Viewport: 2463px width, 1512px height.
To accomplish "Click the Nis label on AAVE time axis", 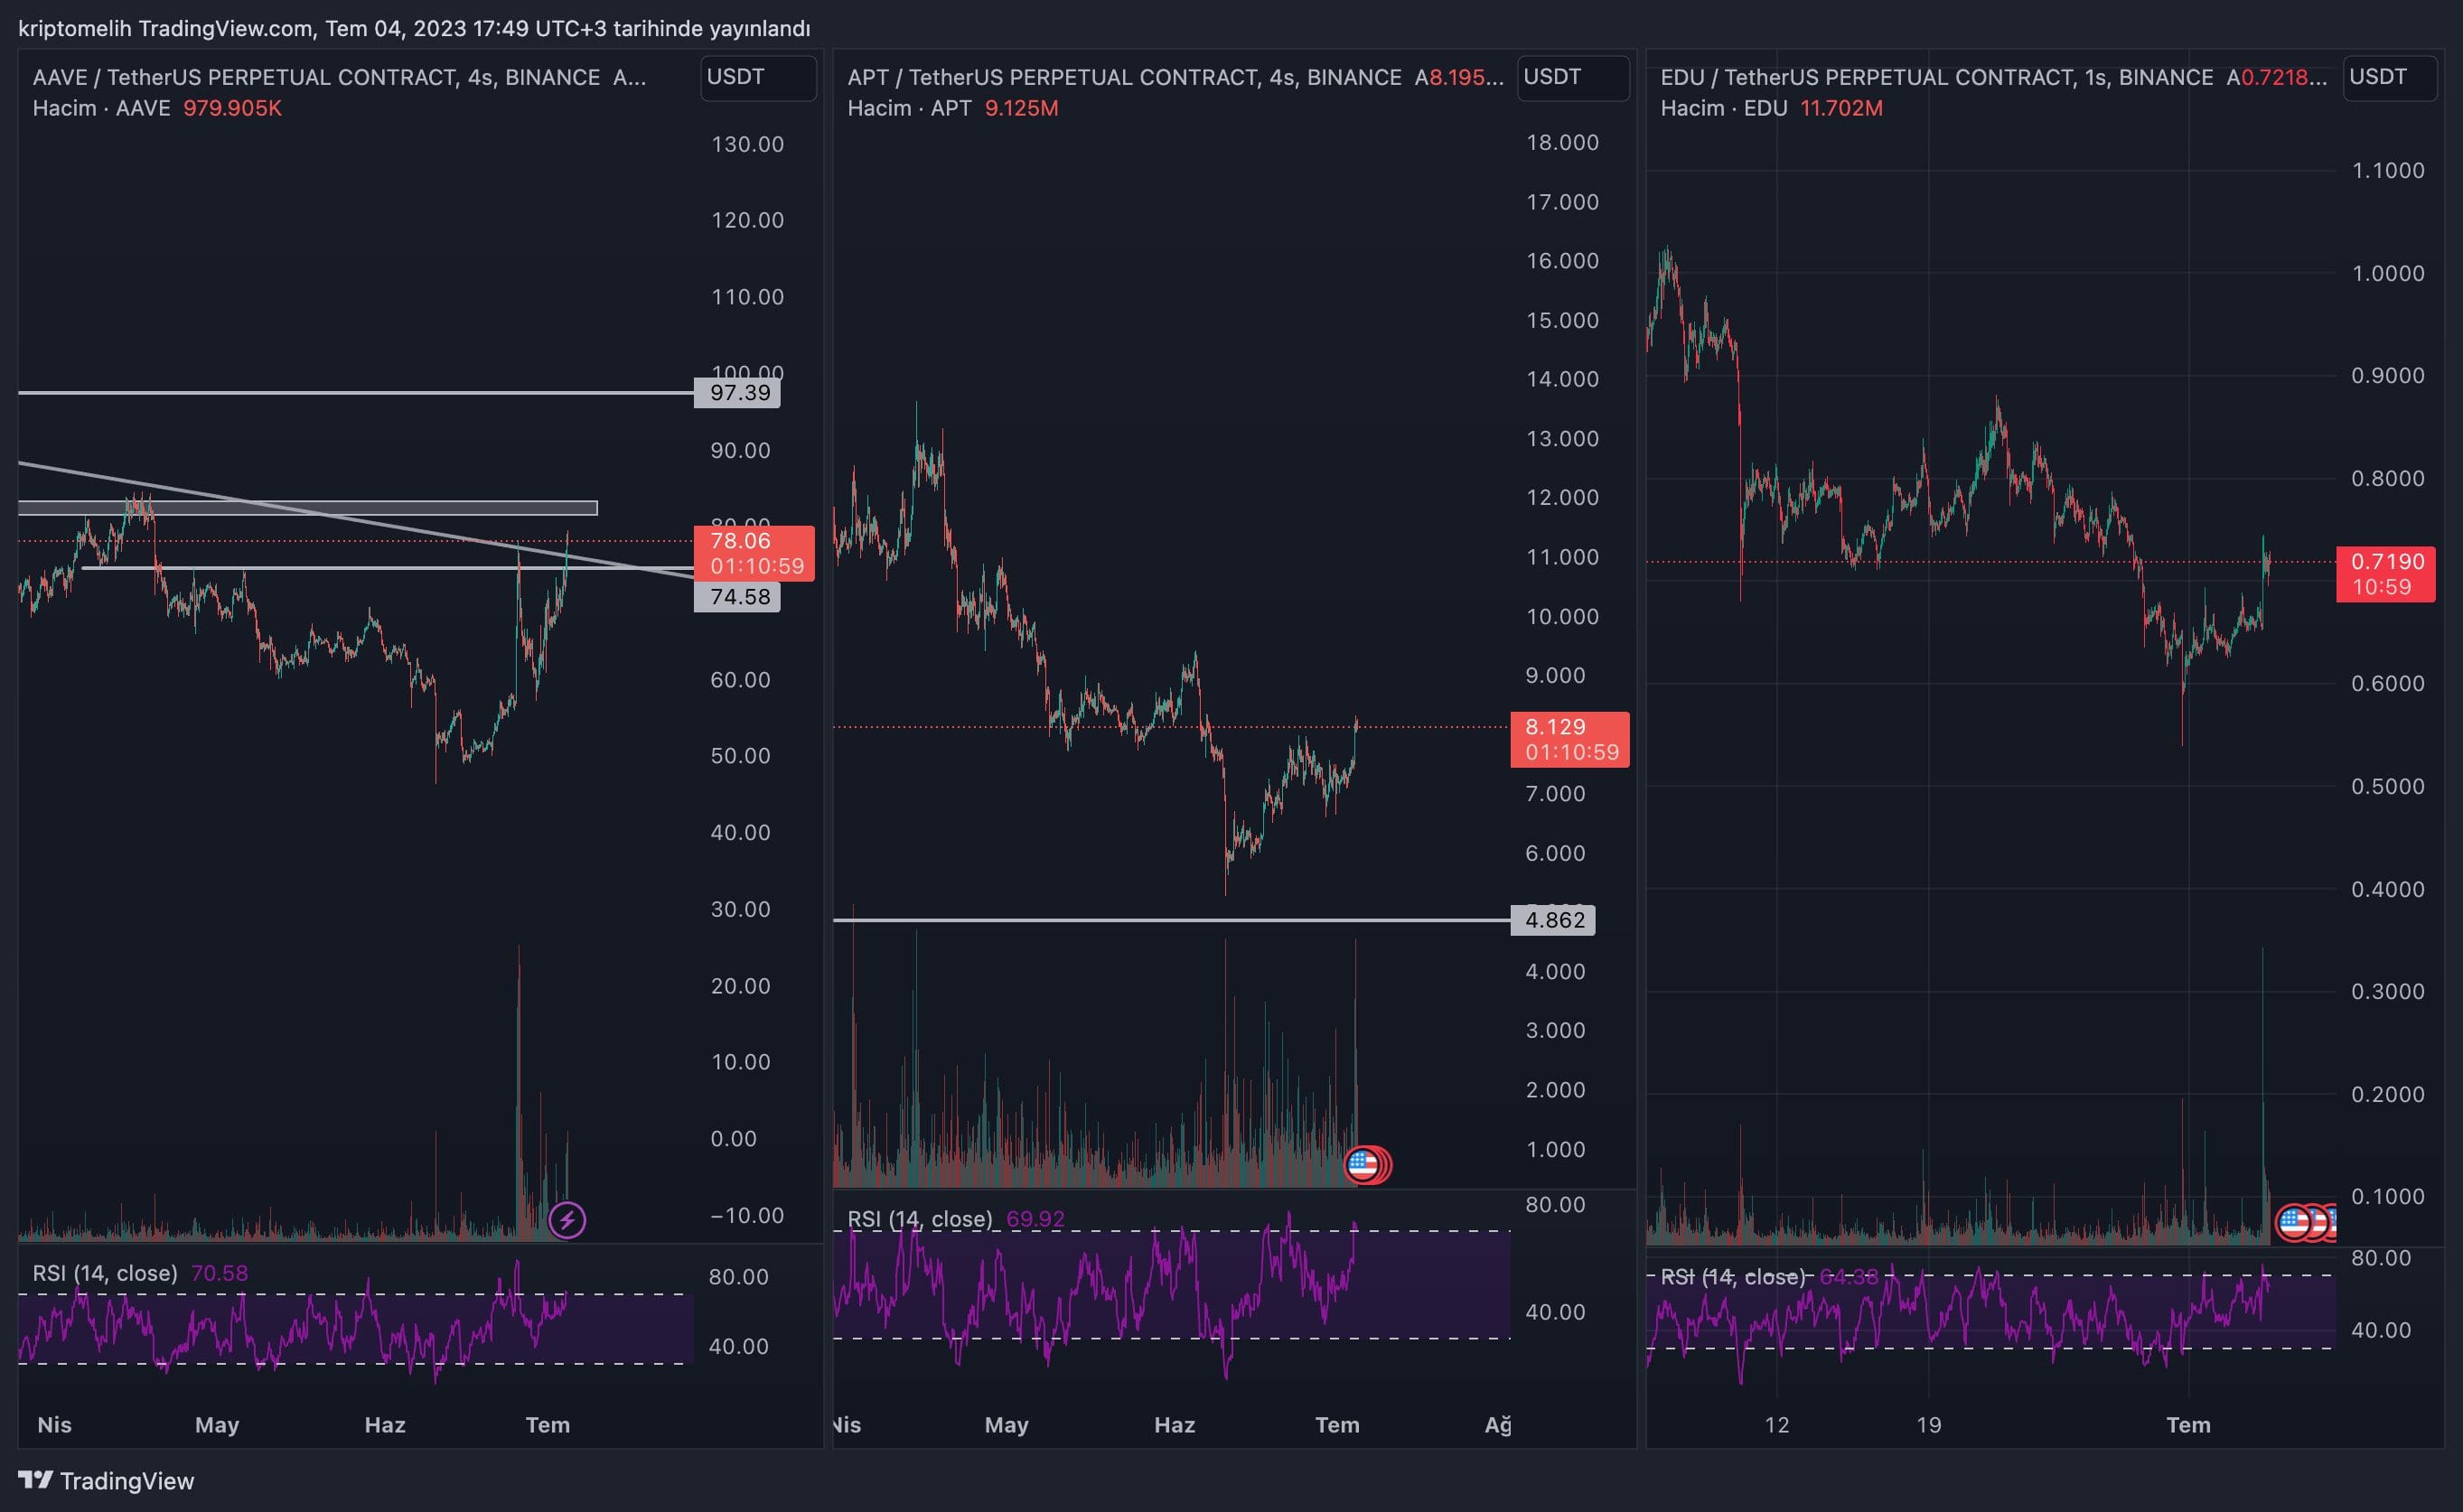I will pos(54,1425).
